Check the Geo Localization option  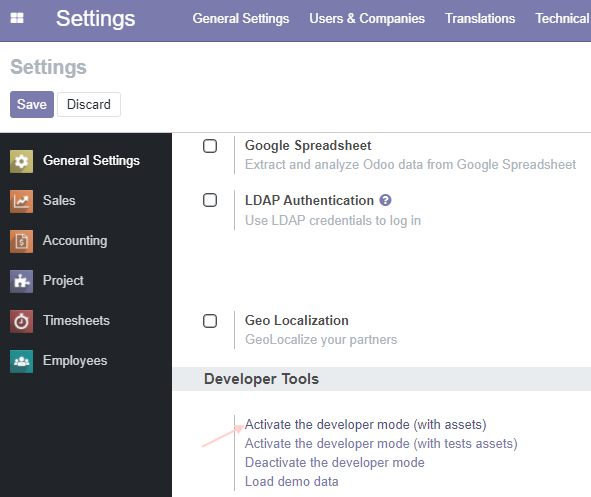pyautogui.click(x=210, y=321)
